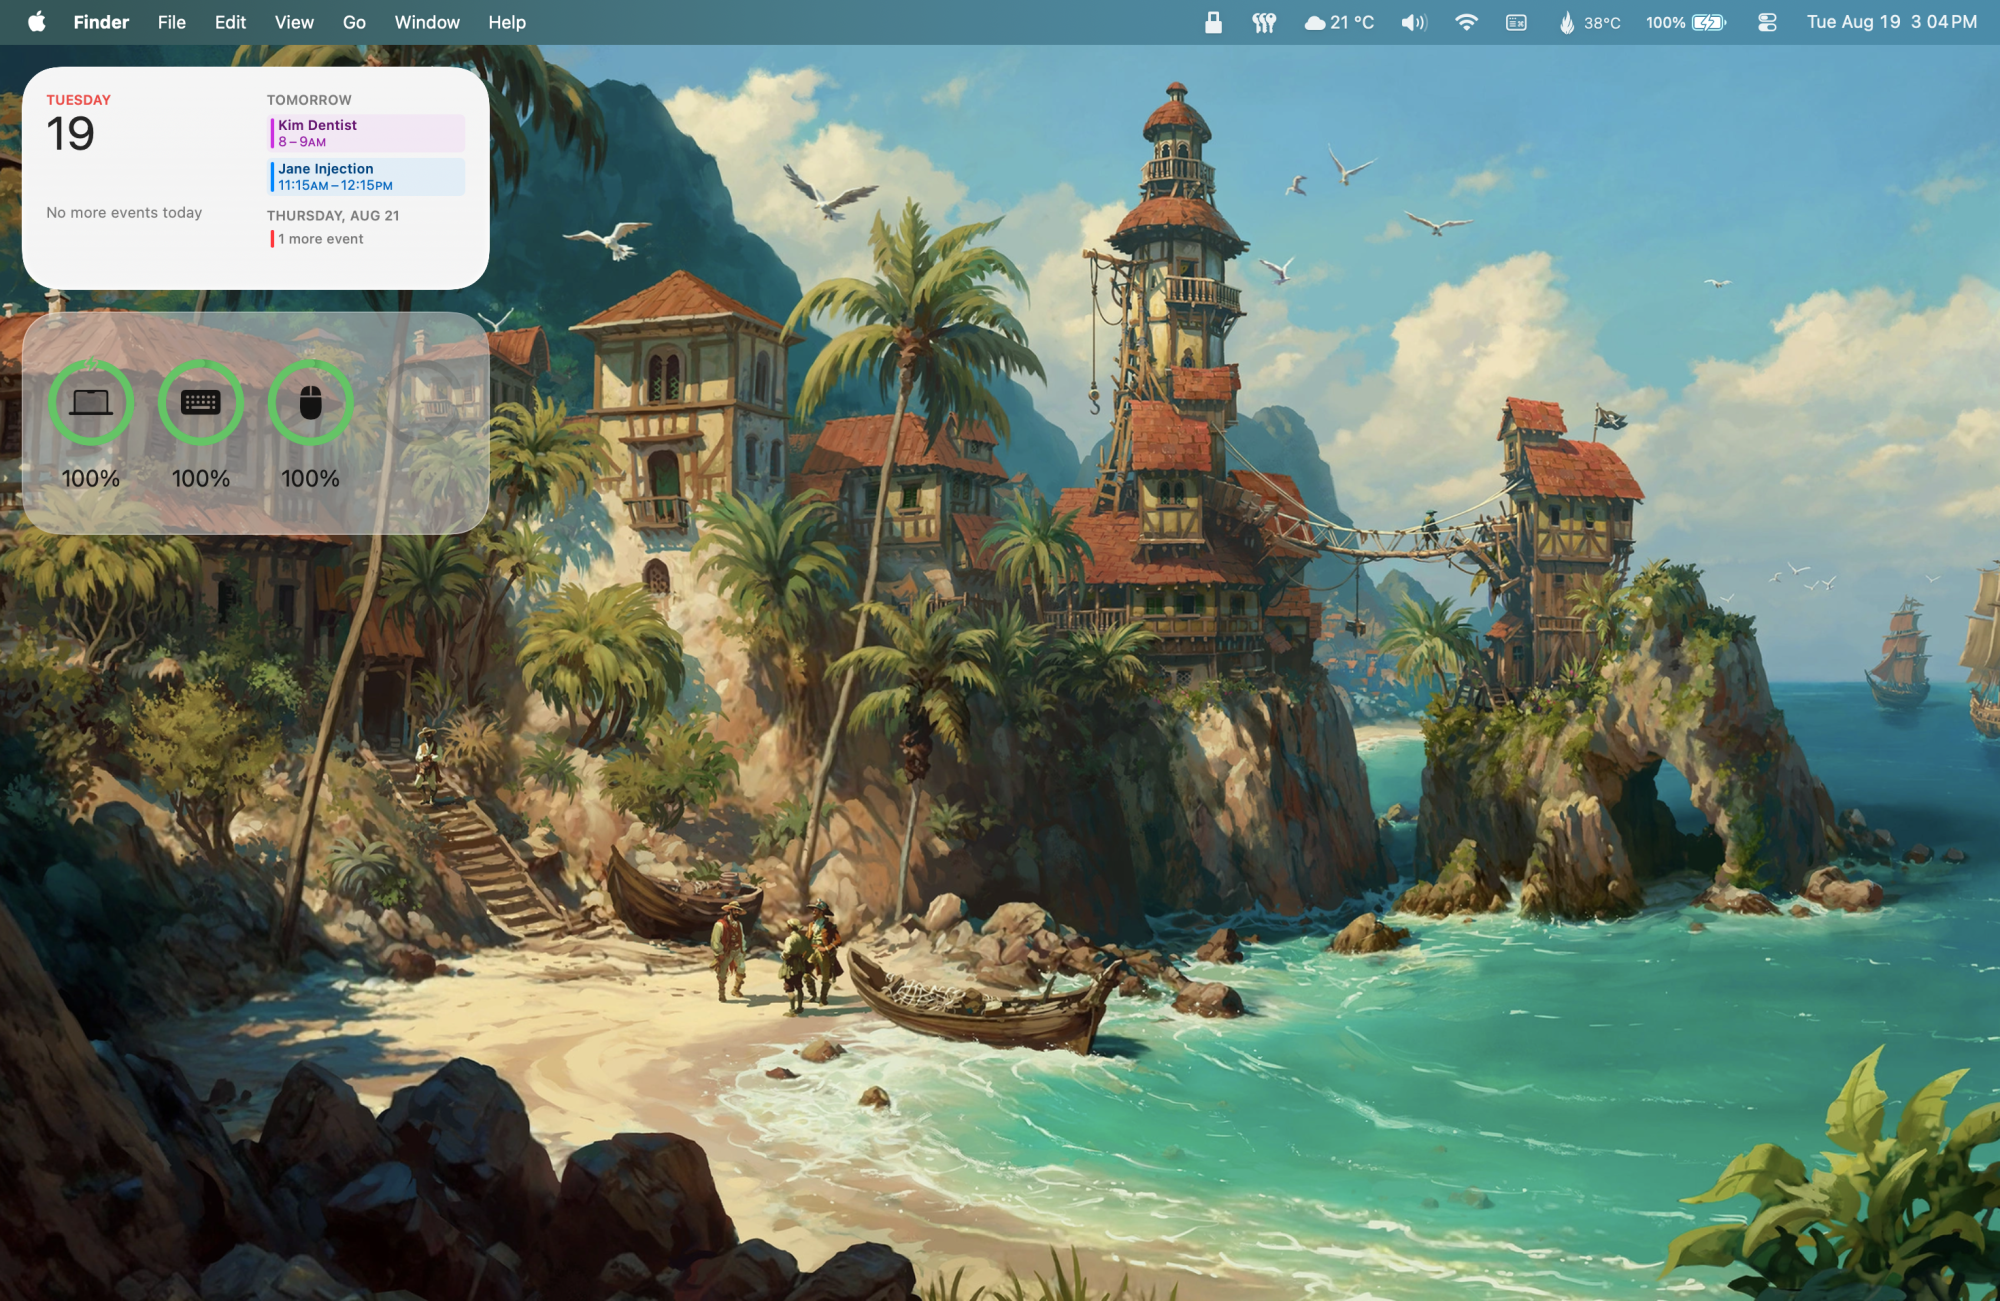Open the View menu
This screenshot has width=2000, height=1301.
click(294, 22)
